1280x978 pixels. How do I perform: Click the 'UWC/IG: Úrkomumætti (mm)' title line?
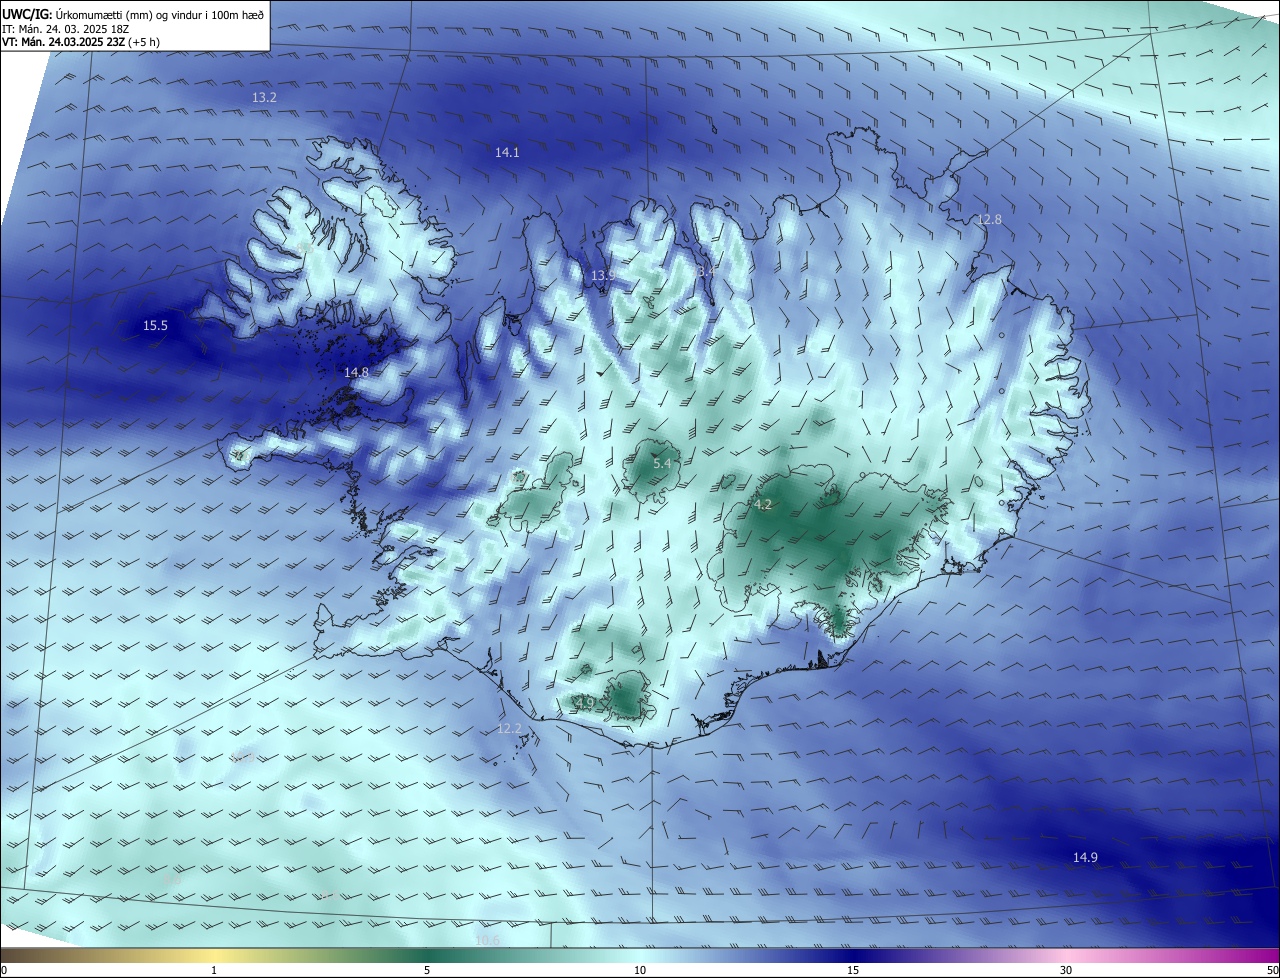133,14
